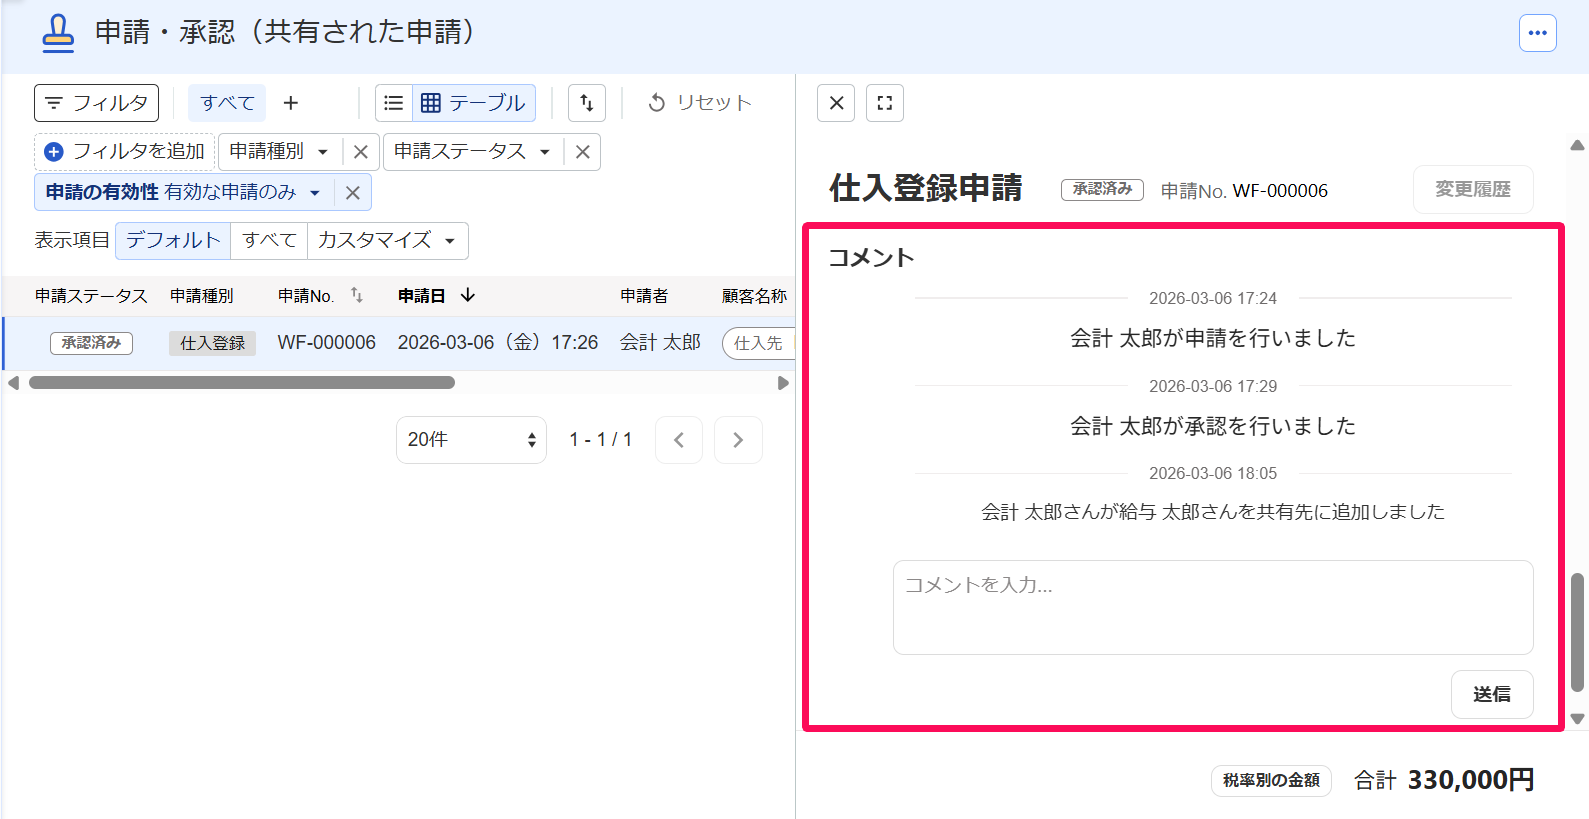Close the detail panel with X
This screenshot has width=1589, height=819.
(836, 103)
